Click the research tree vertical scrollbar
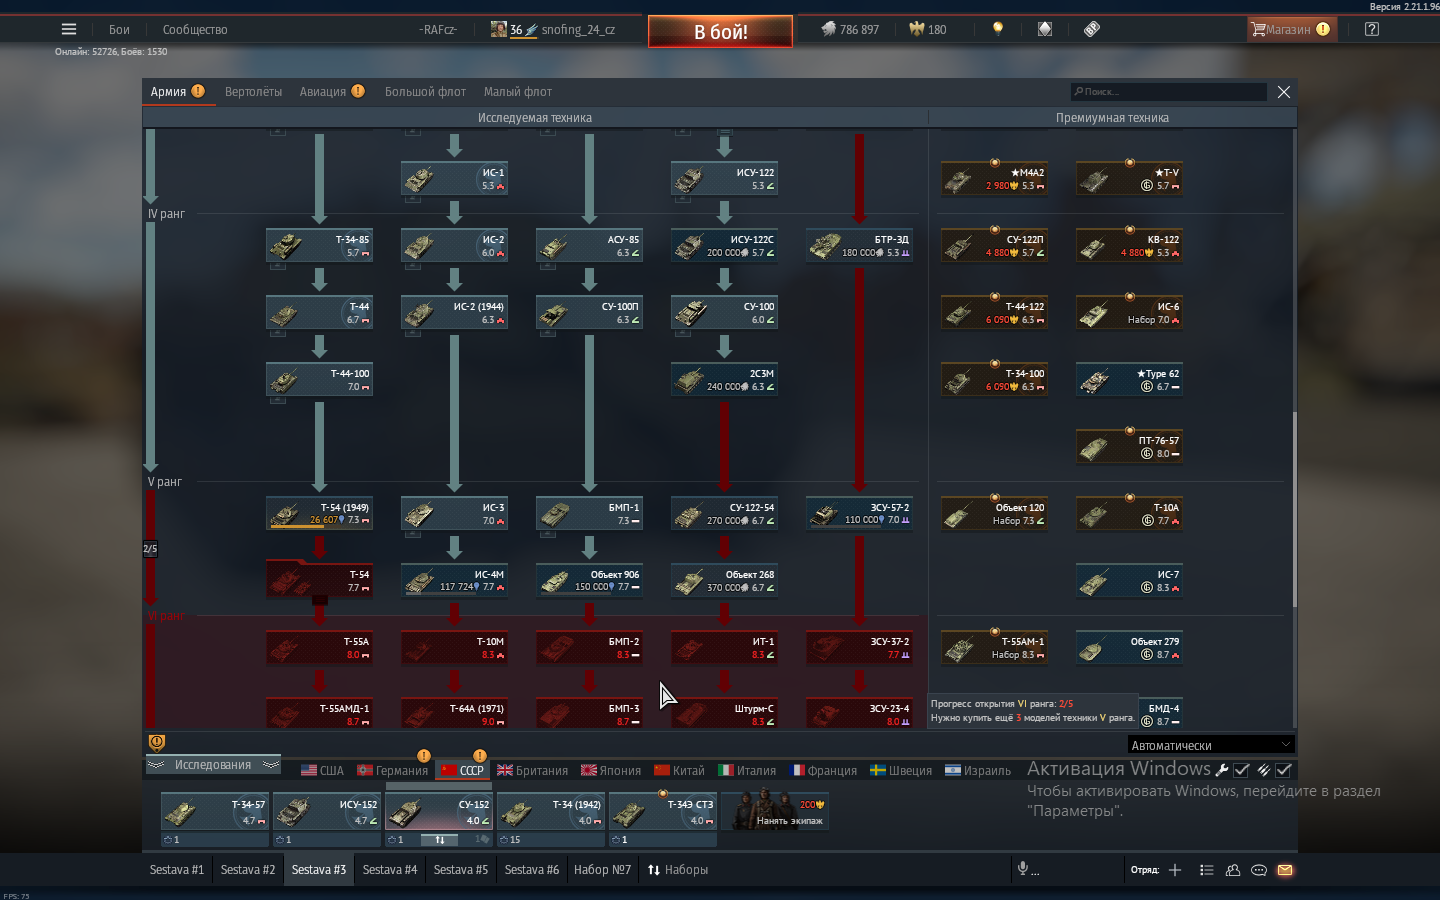Screen dimensions: 1440x900 [1294, 510]
